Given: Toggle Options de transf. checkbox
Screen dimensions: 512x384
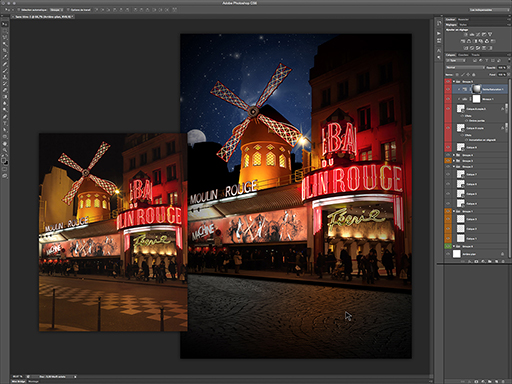Looking at the screenshot, I should 68,10.
